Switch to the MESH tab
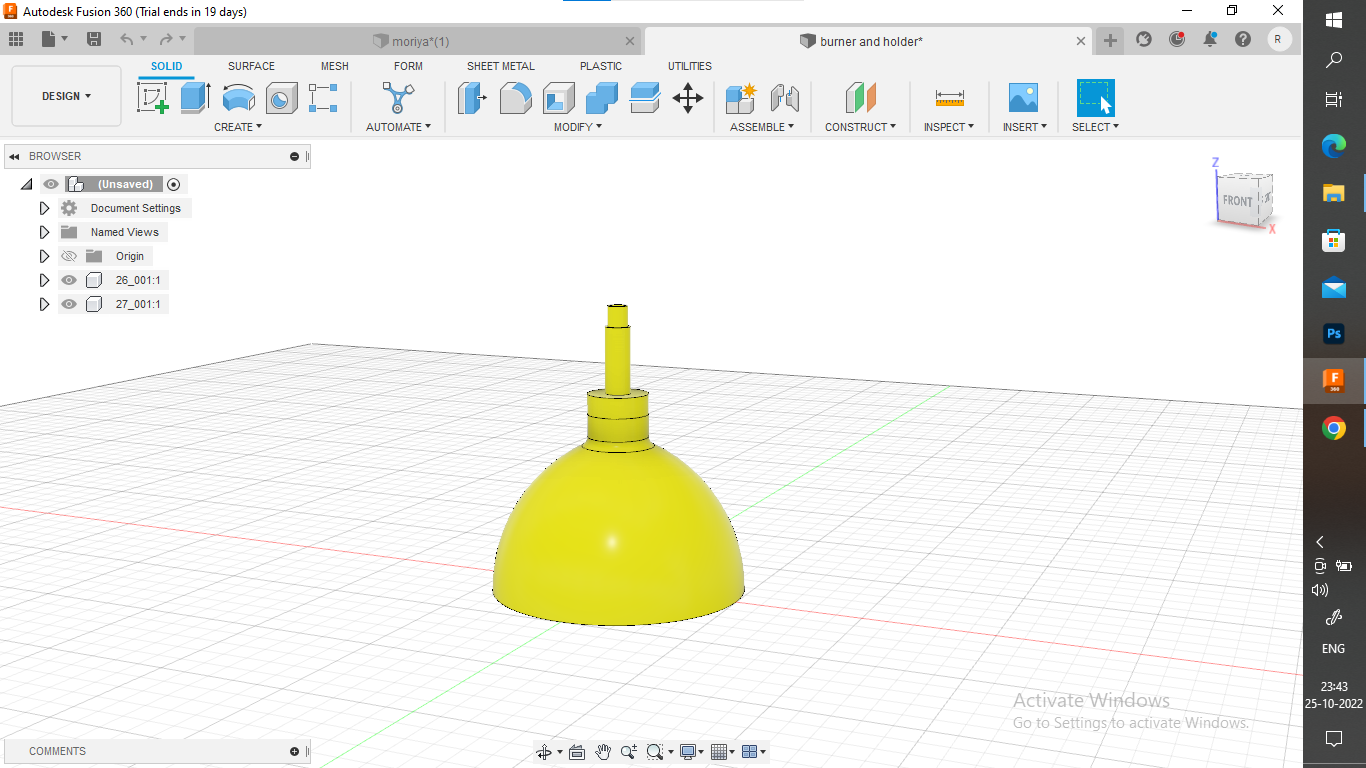Image resolution: width=1366 pixels, height=768 pixels. (335, 66)
